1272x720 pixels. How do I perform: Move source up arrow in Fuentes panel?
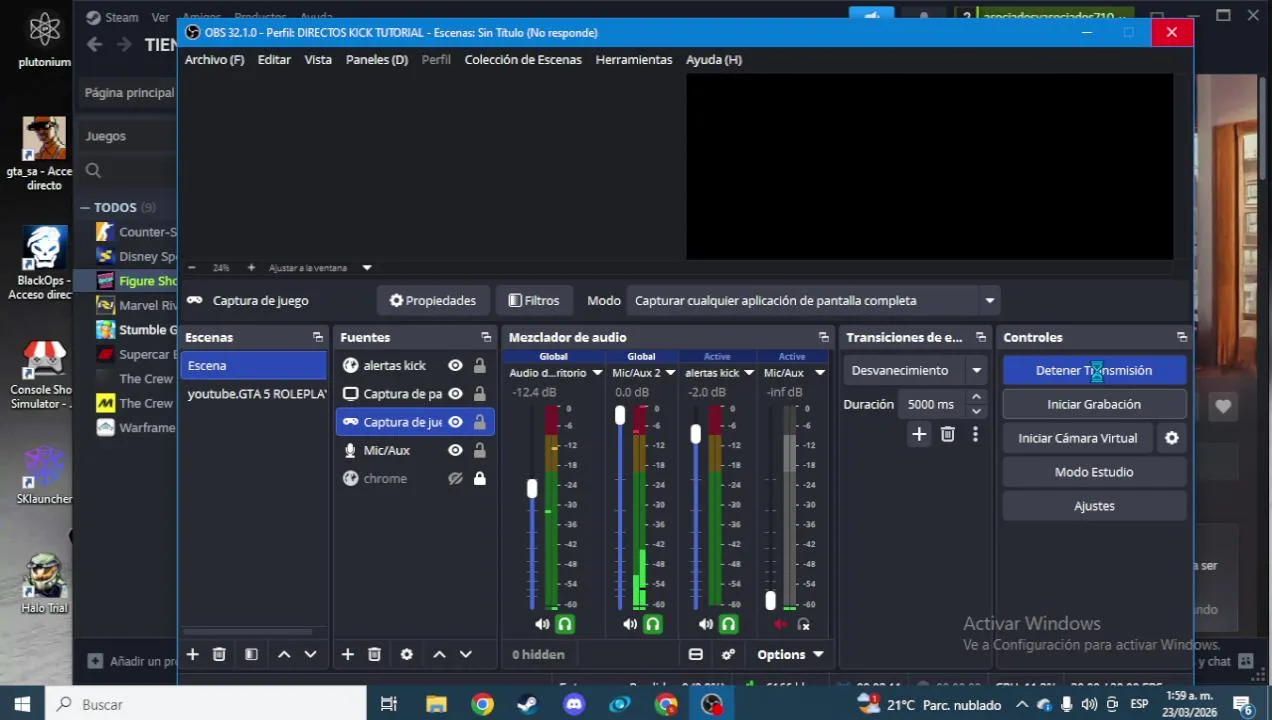439,654
